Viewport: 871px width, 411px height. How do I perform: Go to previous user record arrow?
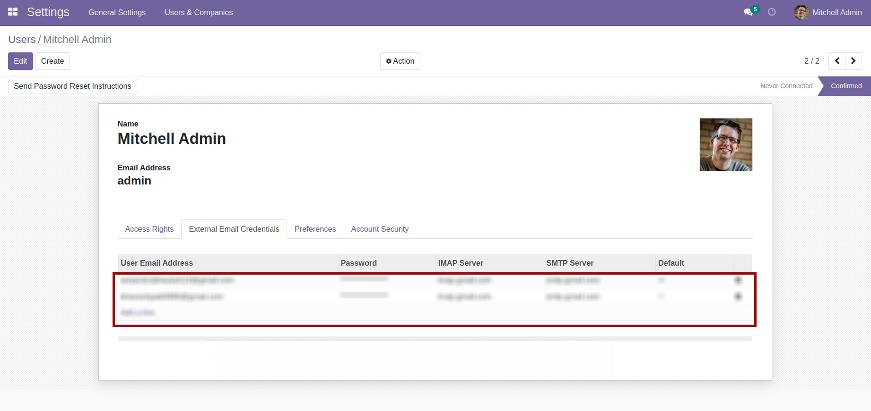837,61
